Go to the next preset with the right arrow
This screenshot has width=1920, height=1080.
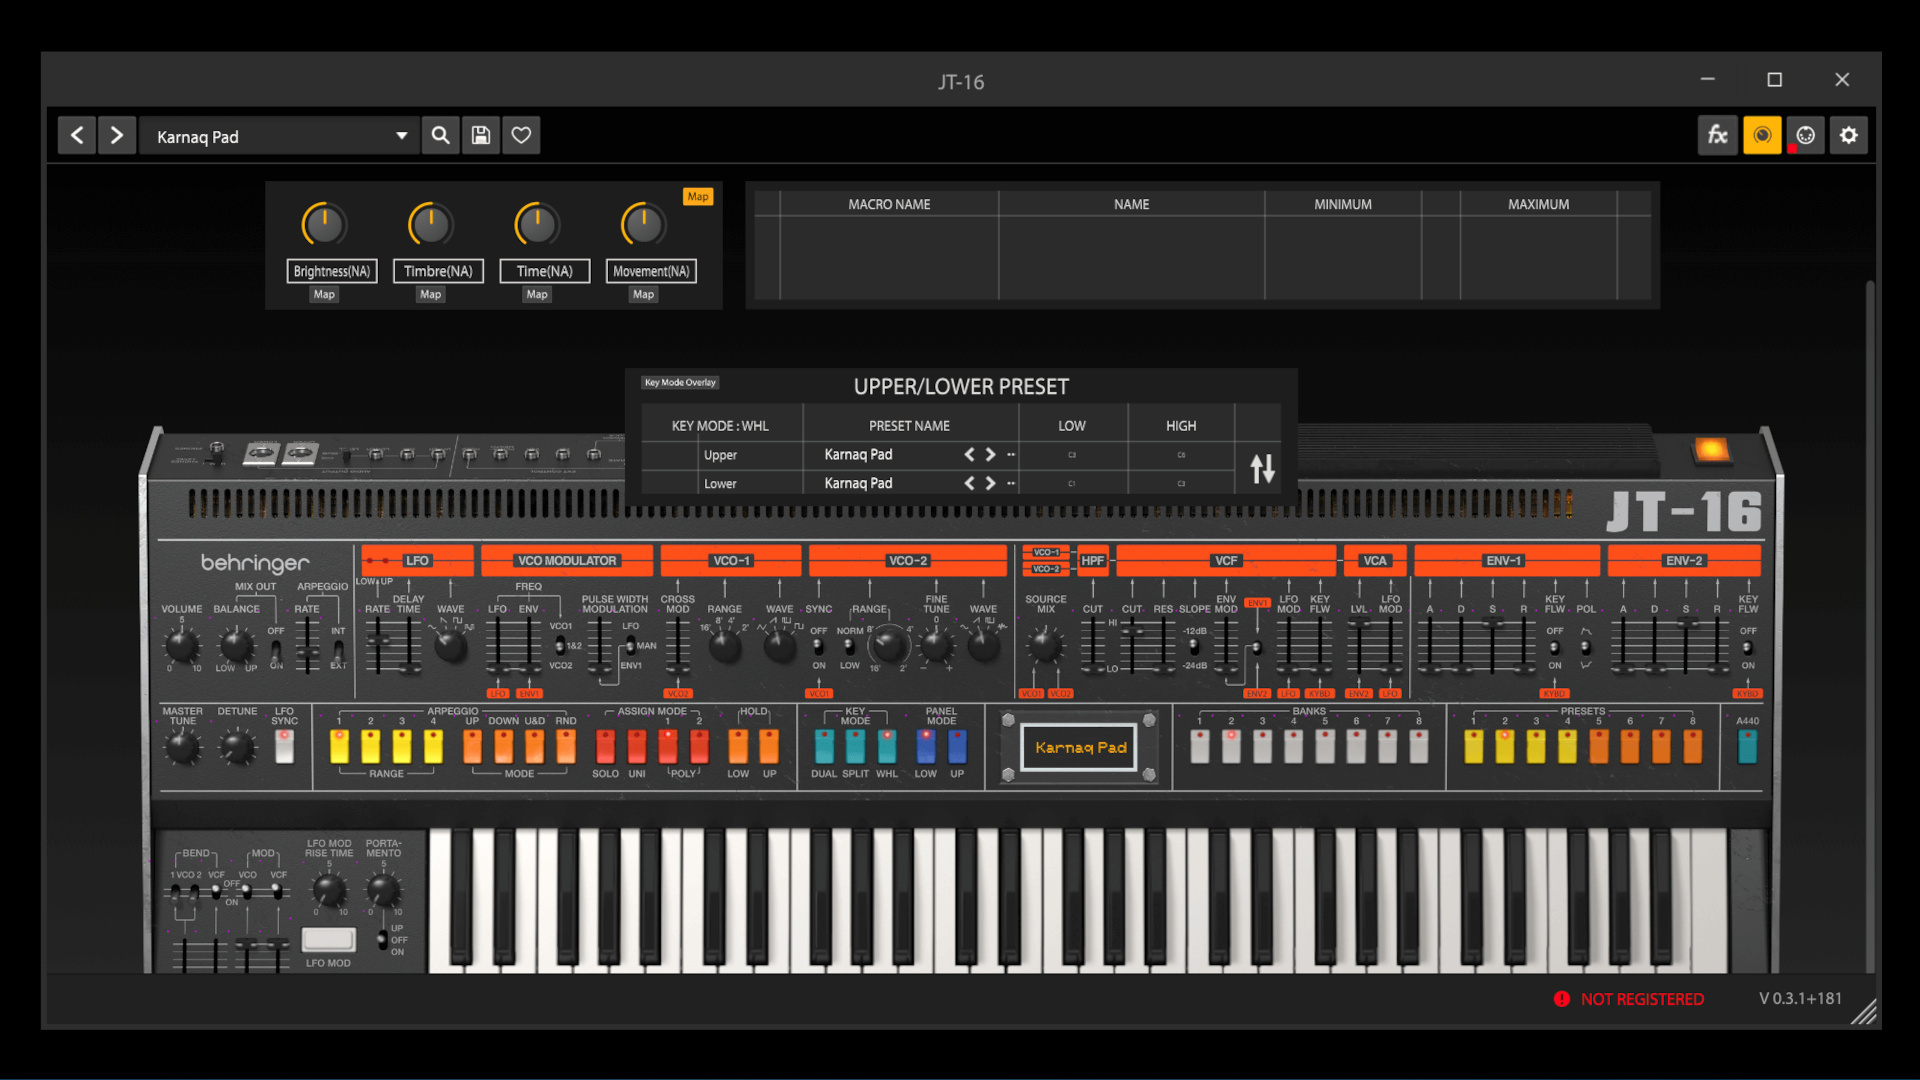(116, 135)
